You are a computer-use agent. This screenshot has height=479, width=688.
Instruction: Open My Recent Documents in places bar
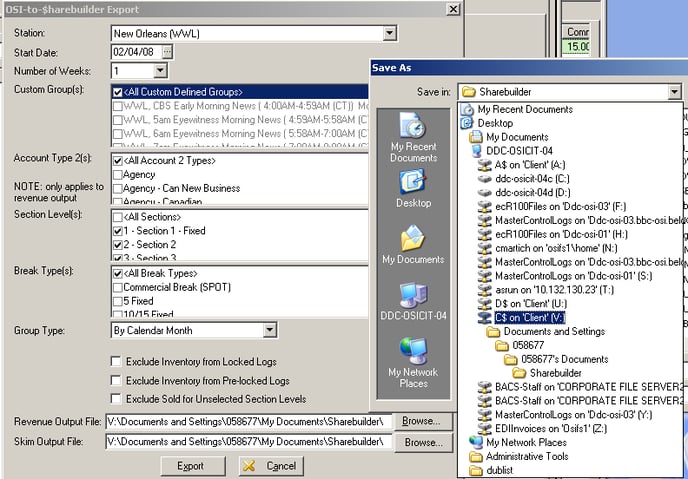pos(413,137)
